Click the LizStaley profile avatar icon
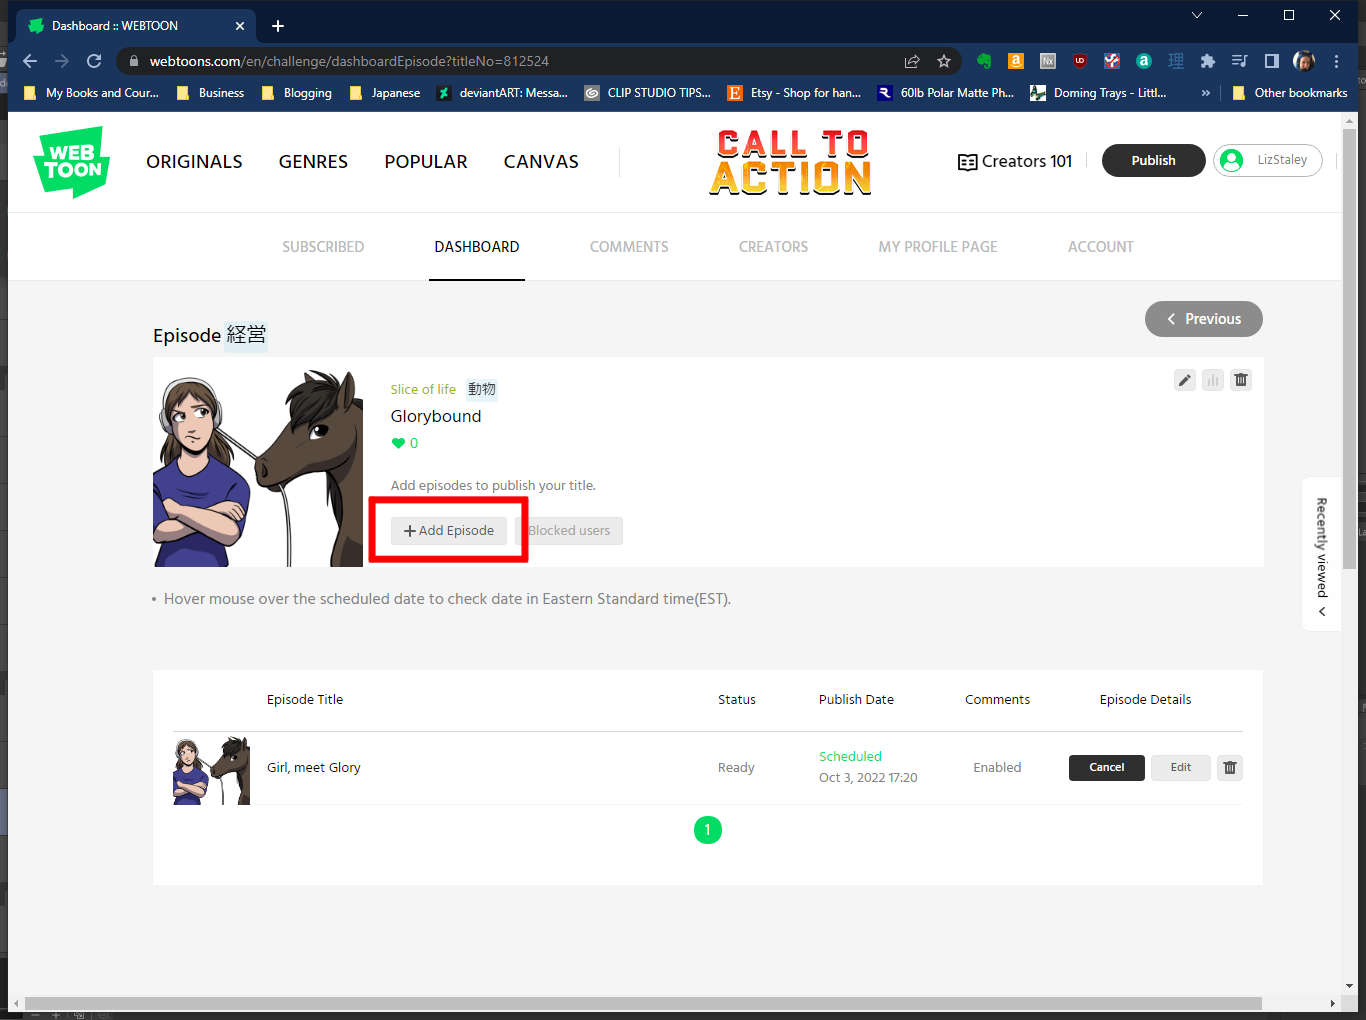The width and height of the screenshot is (1366, 1020). (1232, 160)
